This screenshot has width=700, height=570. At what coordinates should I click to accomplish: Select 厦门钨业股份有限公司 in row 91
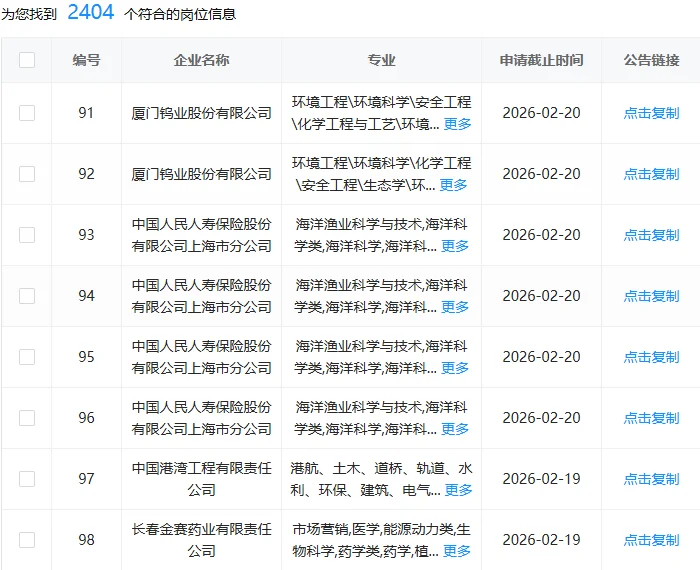click(x=201, y=113)
